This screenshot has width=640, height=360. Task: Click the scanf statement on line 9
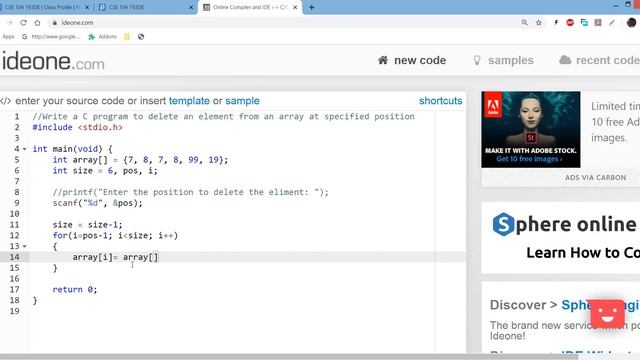pos(98,203)
